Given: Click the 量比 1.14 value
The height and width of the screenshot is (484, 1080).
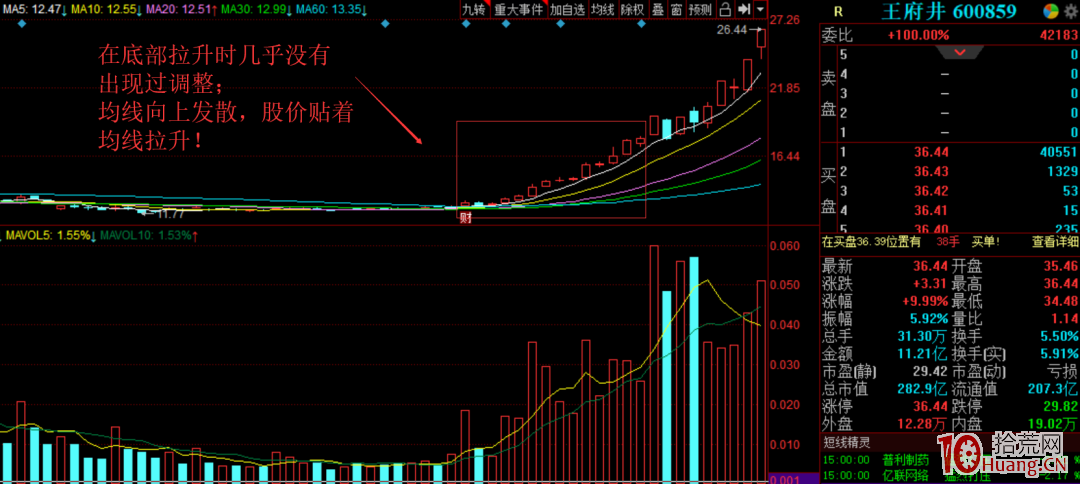Looking at the screenshot, I should pos(1065,319).
